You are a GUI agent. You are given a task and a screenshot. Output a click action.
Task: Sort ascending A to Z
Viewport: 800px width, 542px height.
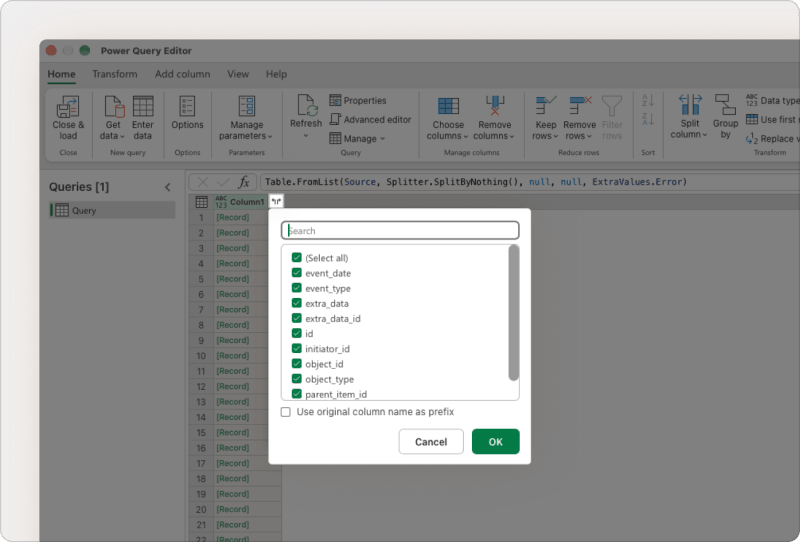tap(648, 100)
